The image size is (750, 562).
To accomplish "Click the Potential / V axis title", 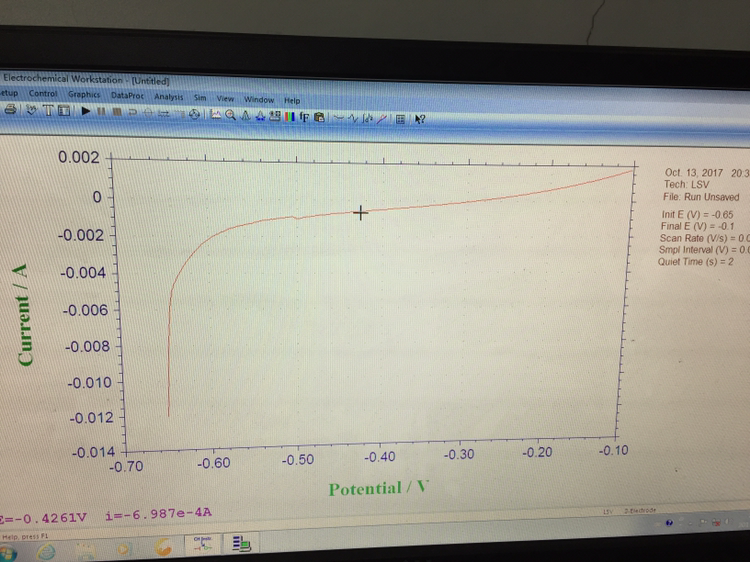I will pyautogui.click(x=378, y=488).
